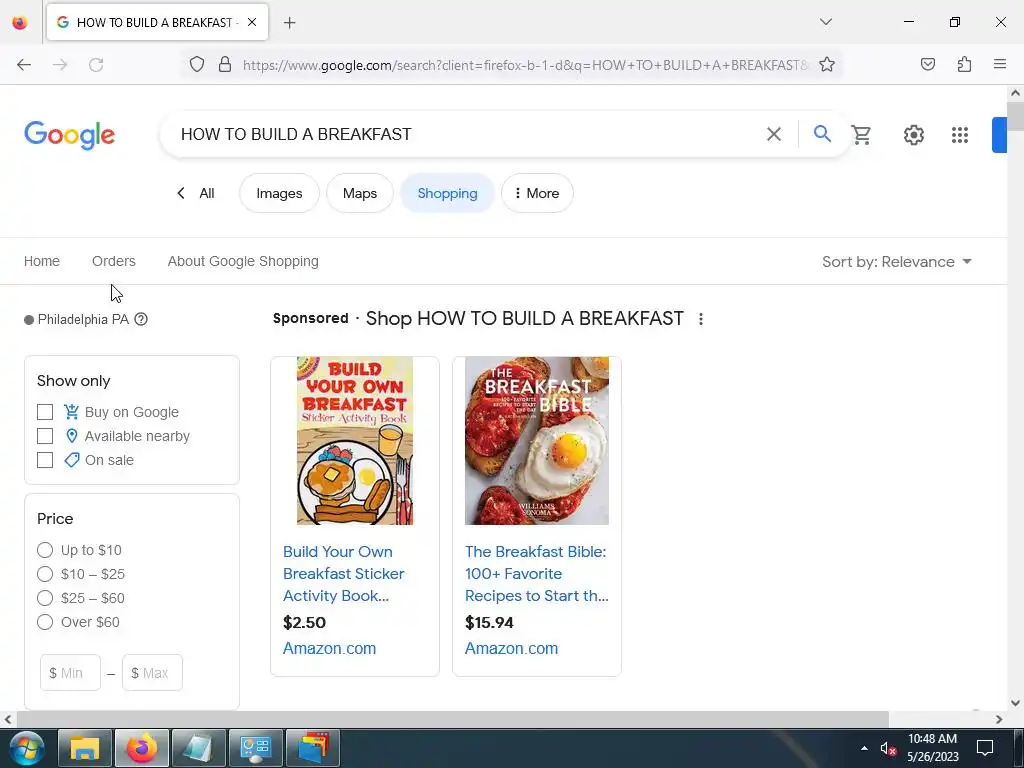Click the $ Max price input field
1024x768 pixels.
(x=152, y=673)
